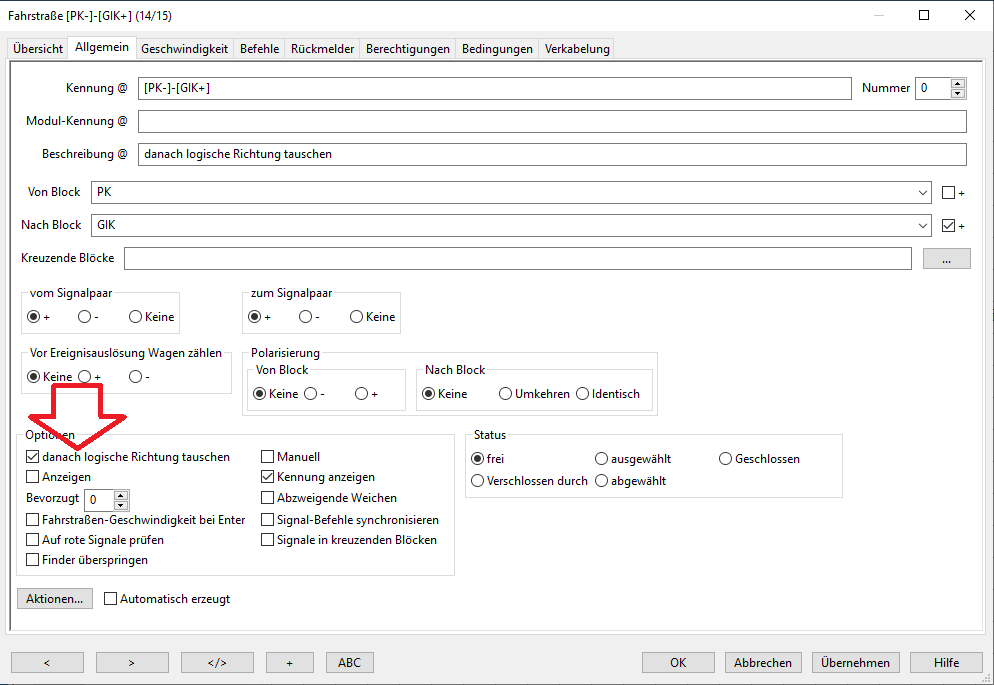Image resolution: width=994 pixels, height=685 pixels.
Task: Click the '+' add button at bottom
Action: [x=289, y=662]
